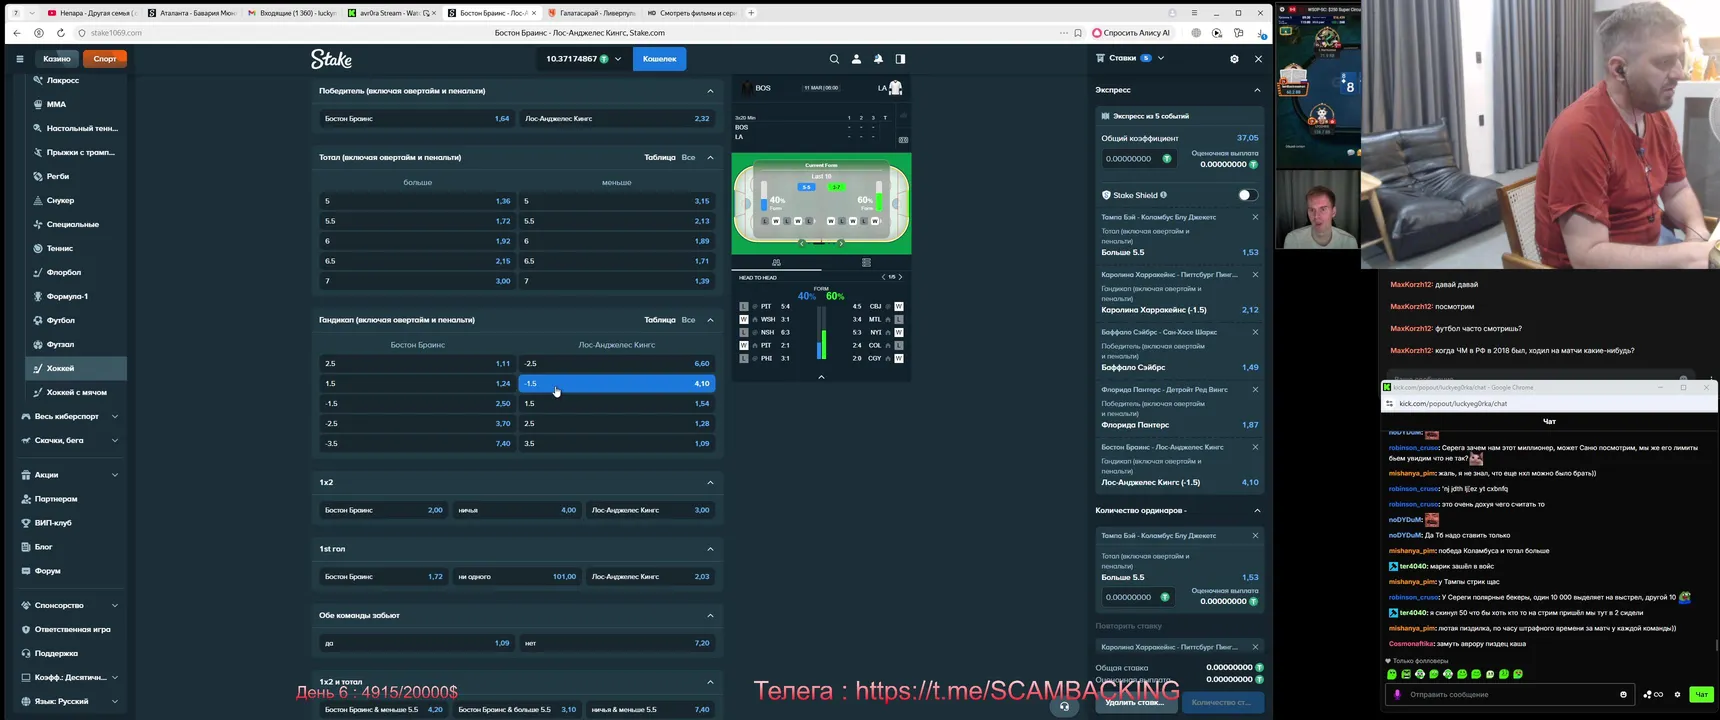Switch to Входящие mail browser tab
The image size is (1720, 720).
point(290,13)
